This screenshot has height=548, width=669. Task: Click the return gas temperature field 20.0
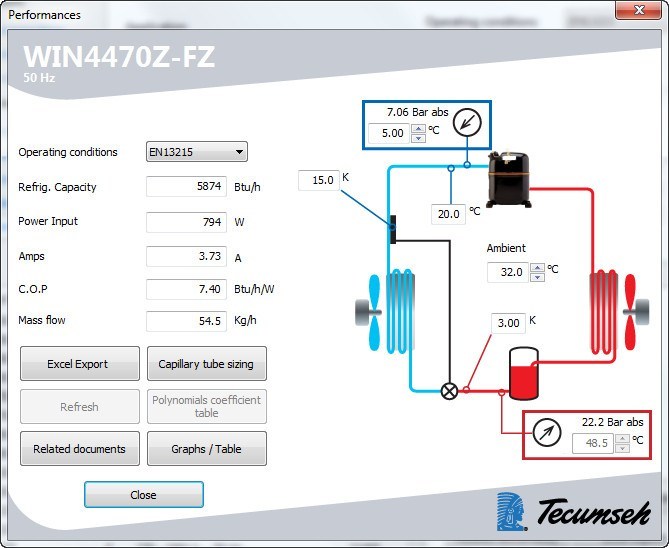point(448,214)
